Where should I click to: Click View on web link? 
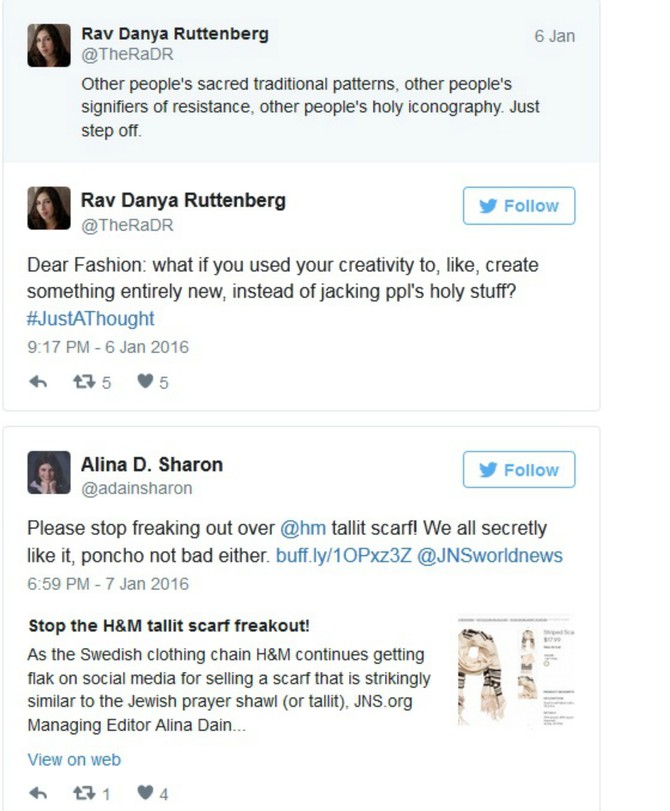[x=74, y=759]
